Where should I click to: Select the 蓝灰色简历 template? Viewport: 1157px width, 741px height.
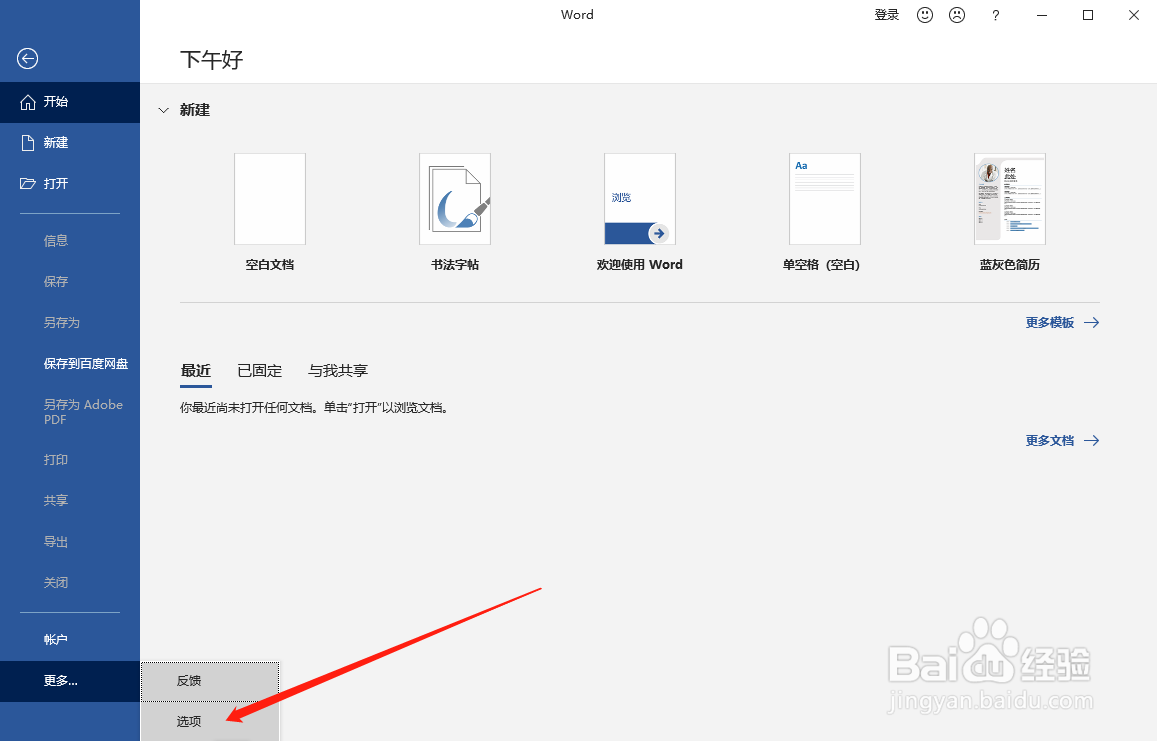click(1010, 199)
